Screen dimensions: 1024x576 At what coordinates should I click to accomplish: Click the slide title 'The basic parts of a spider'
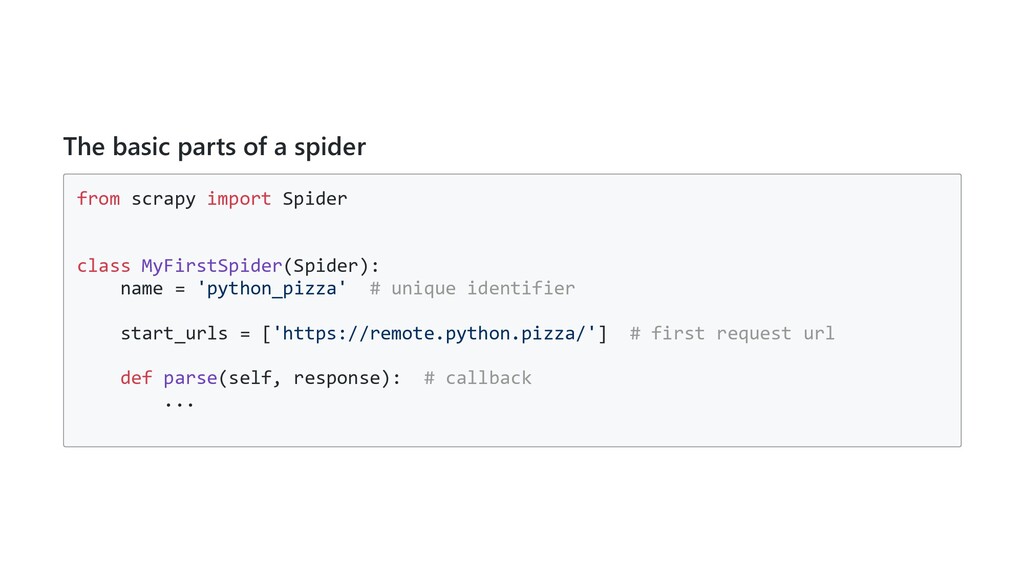click(214, 147)
